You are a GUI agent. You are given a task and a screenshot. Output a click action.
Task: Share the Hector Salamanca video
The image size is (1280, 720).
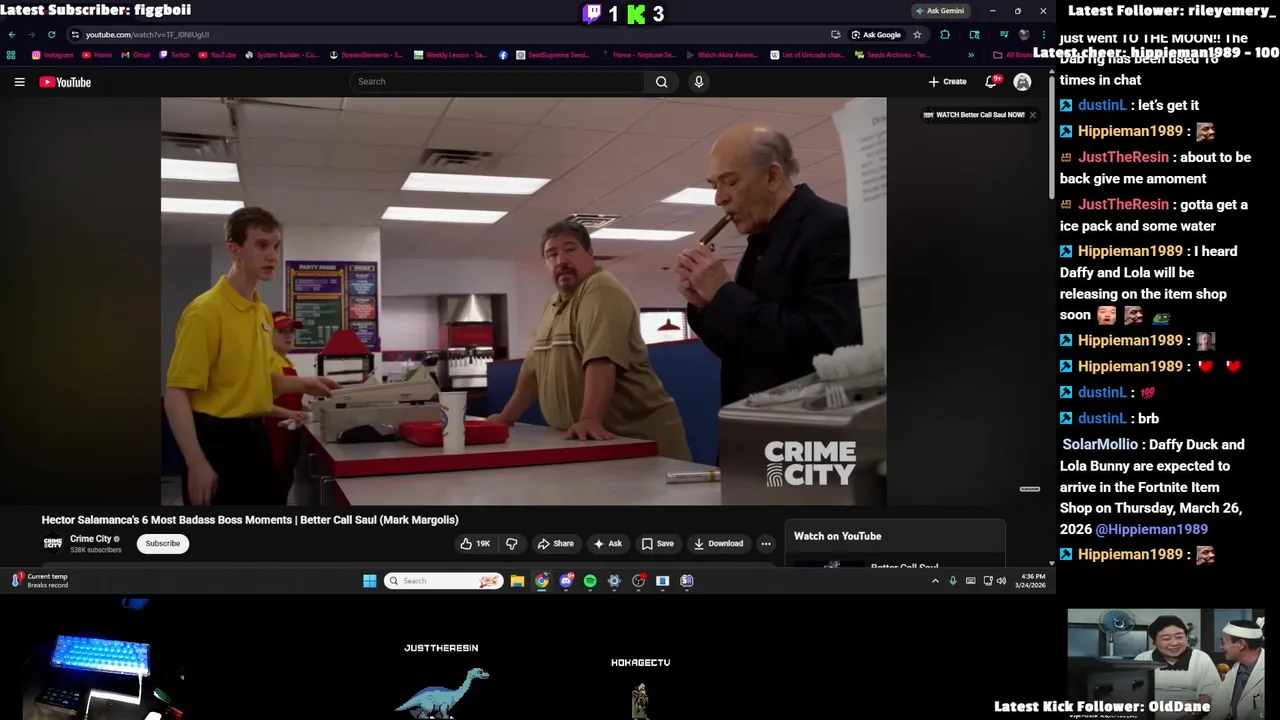[555, 544]
